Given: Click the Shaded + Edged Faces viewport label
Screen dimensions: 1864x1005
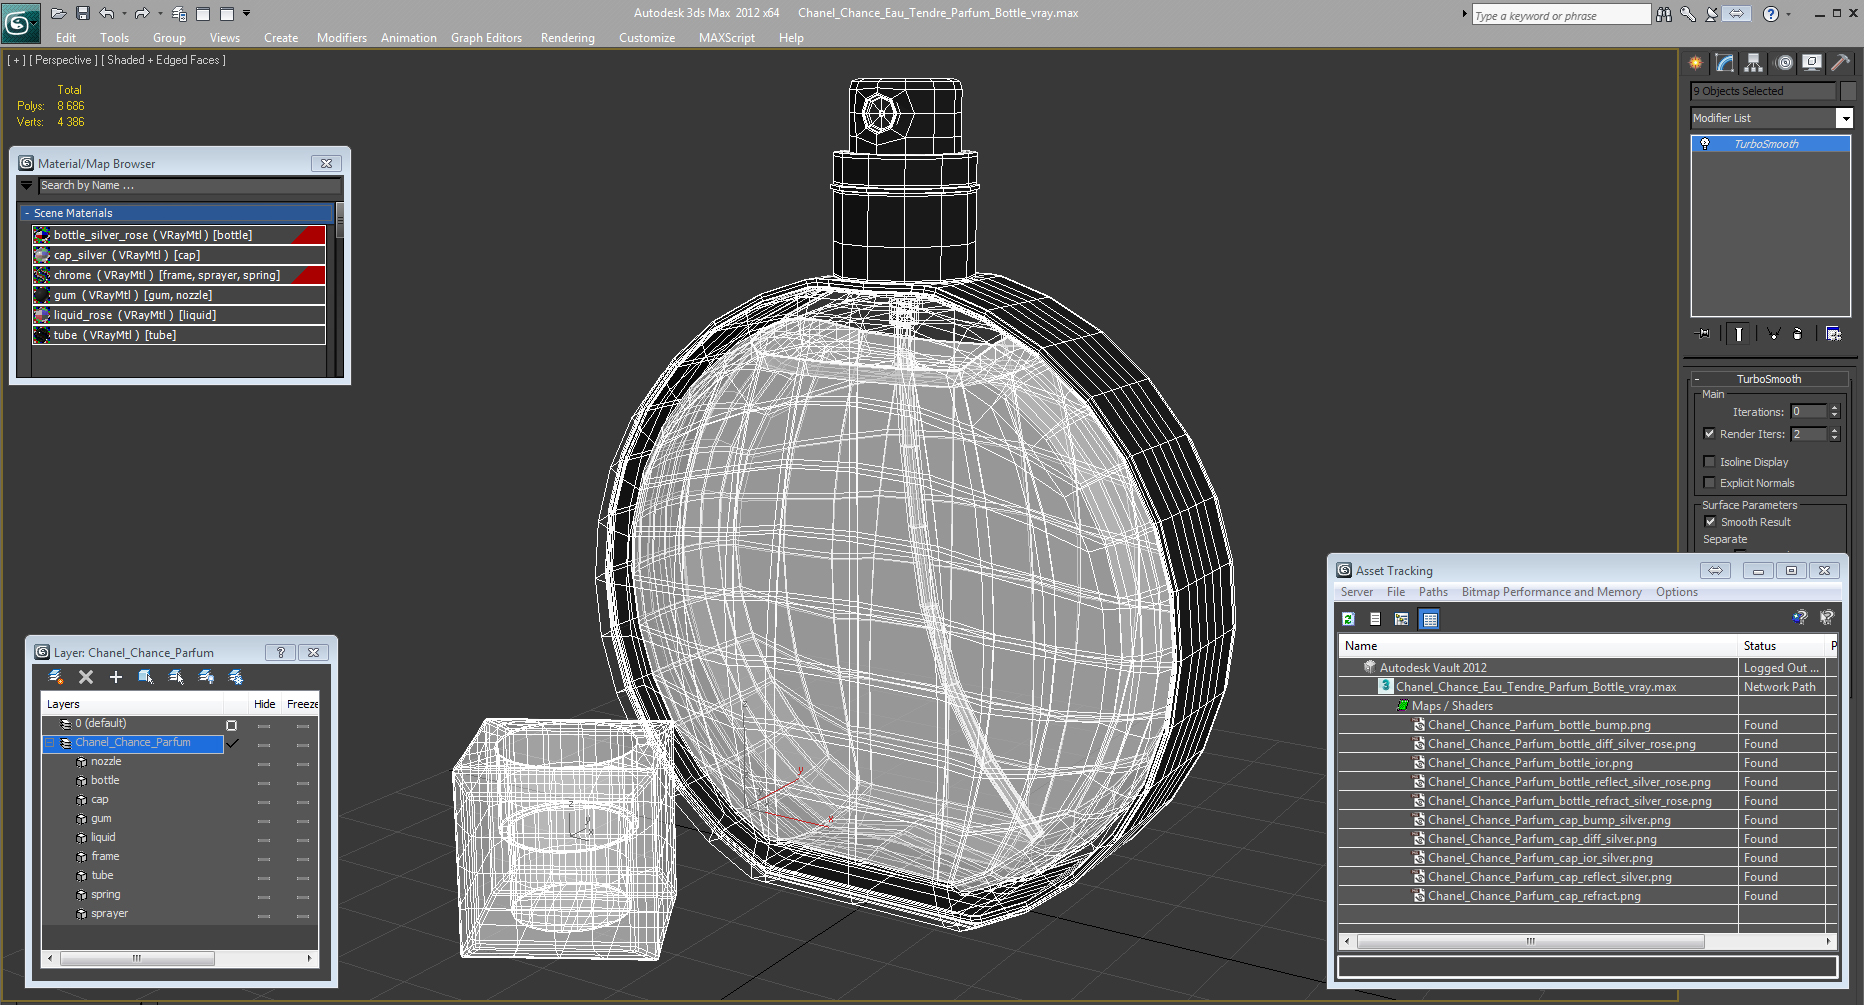Looking at the screenshot, I should click(x=164, y=60).
